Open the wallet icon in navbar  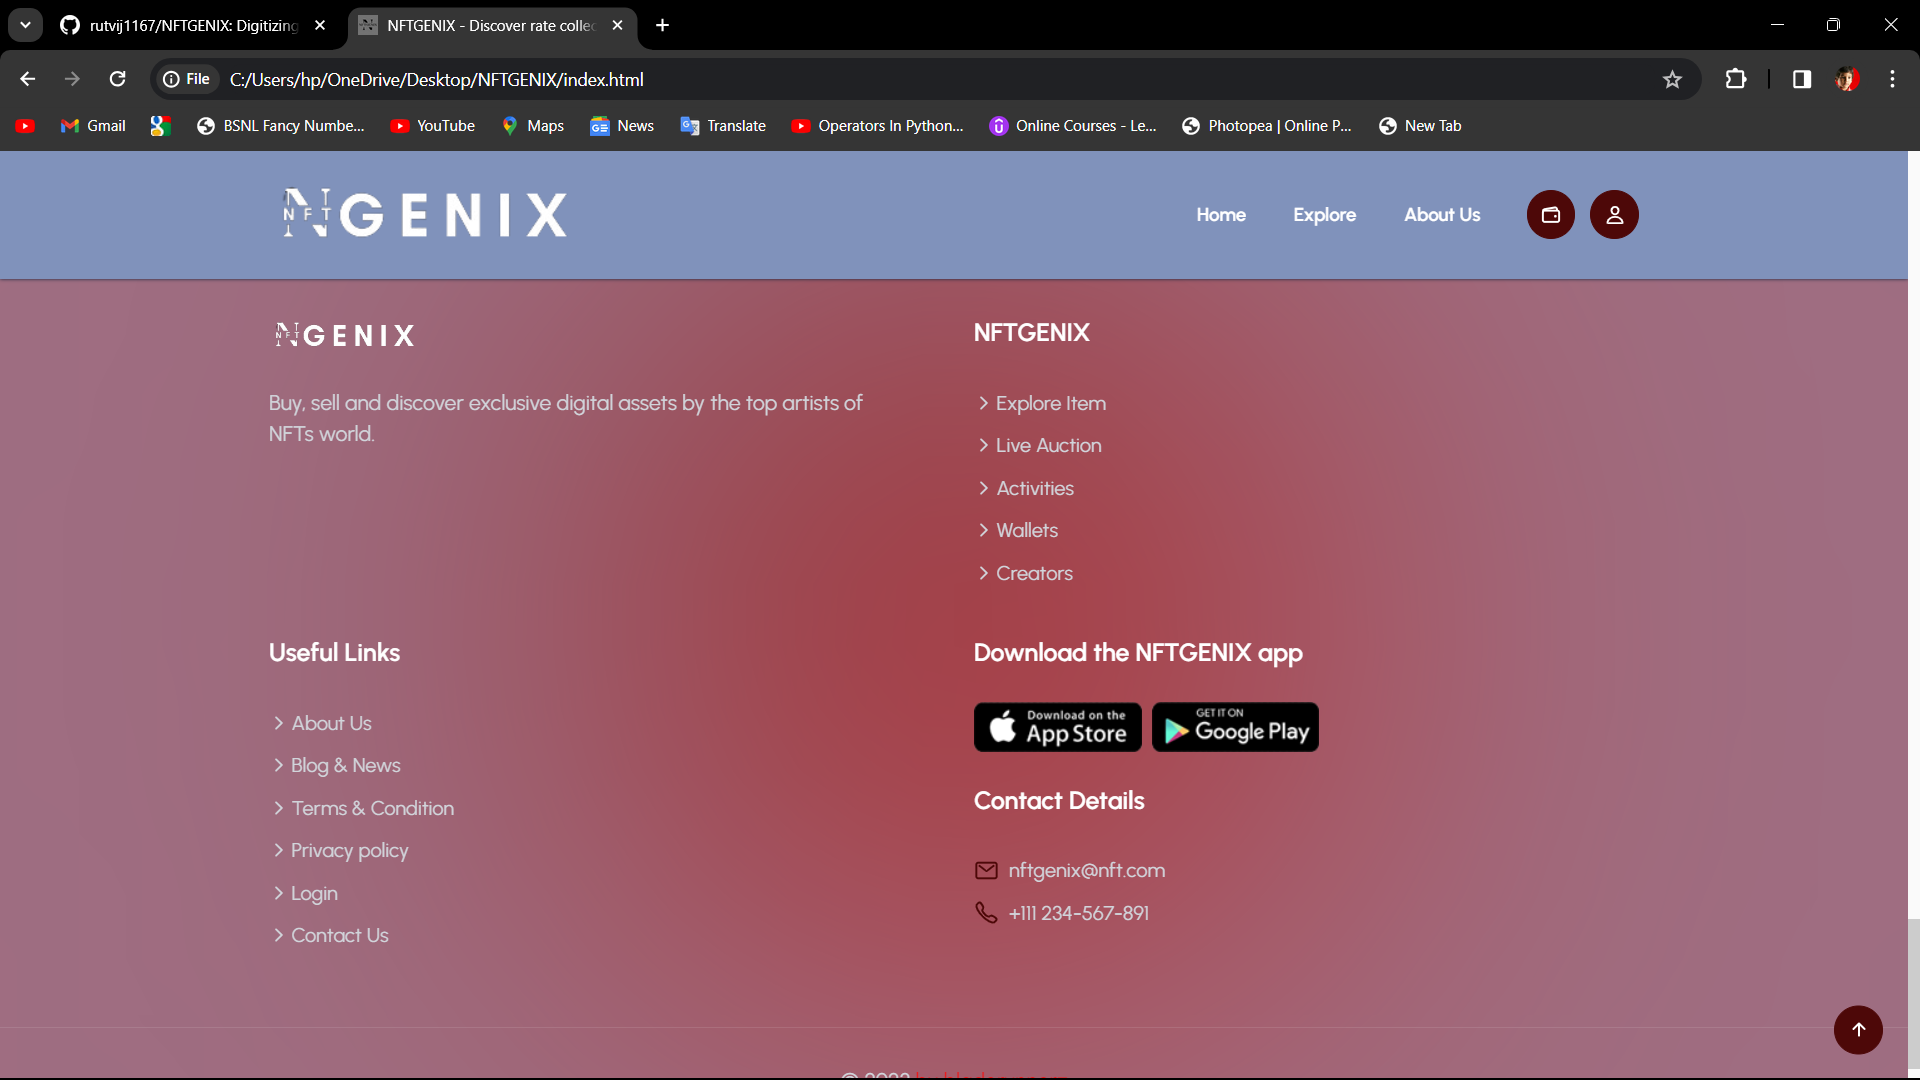(x=1550, y=215)
